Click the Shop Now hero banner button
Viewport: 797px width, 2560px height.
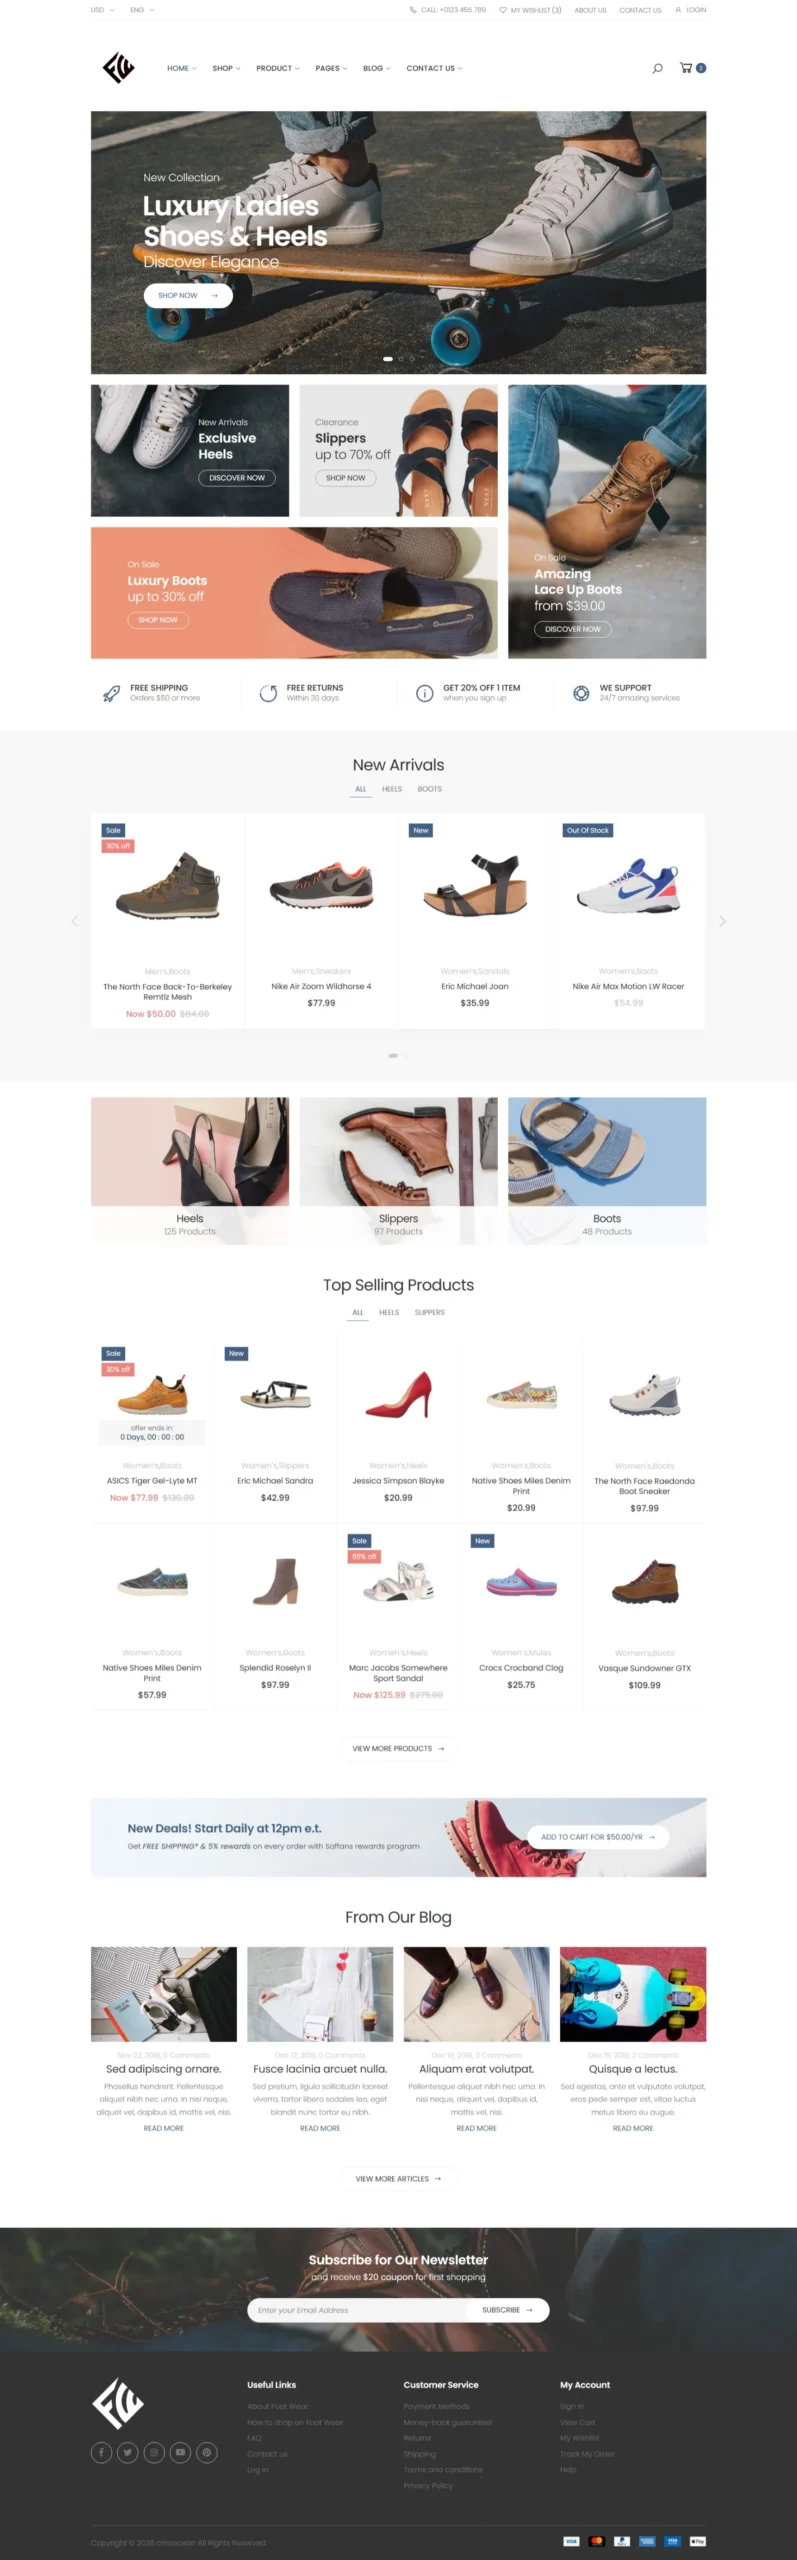click(x=188, y=295)
